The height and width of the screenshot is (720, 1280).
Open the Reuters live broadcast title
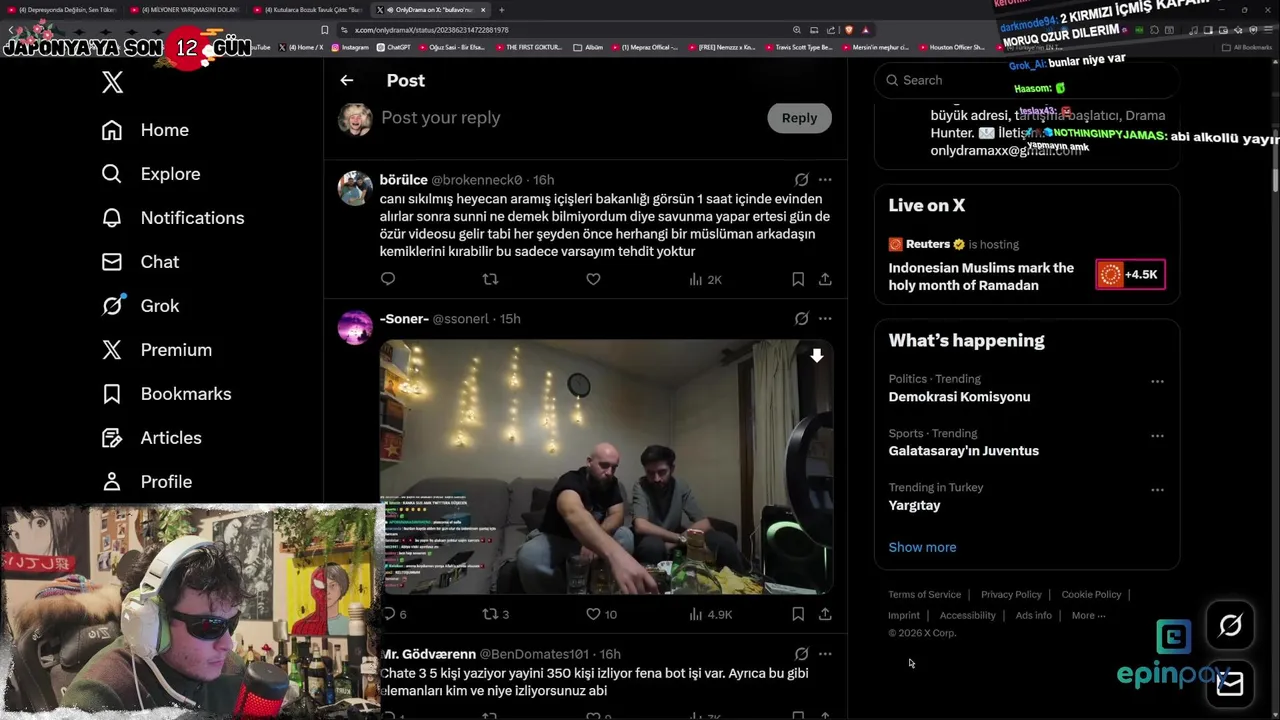point(981,277)
